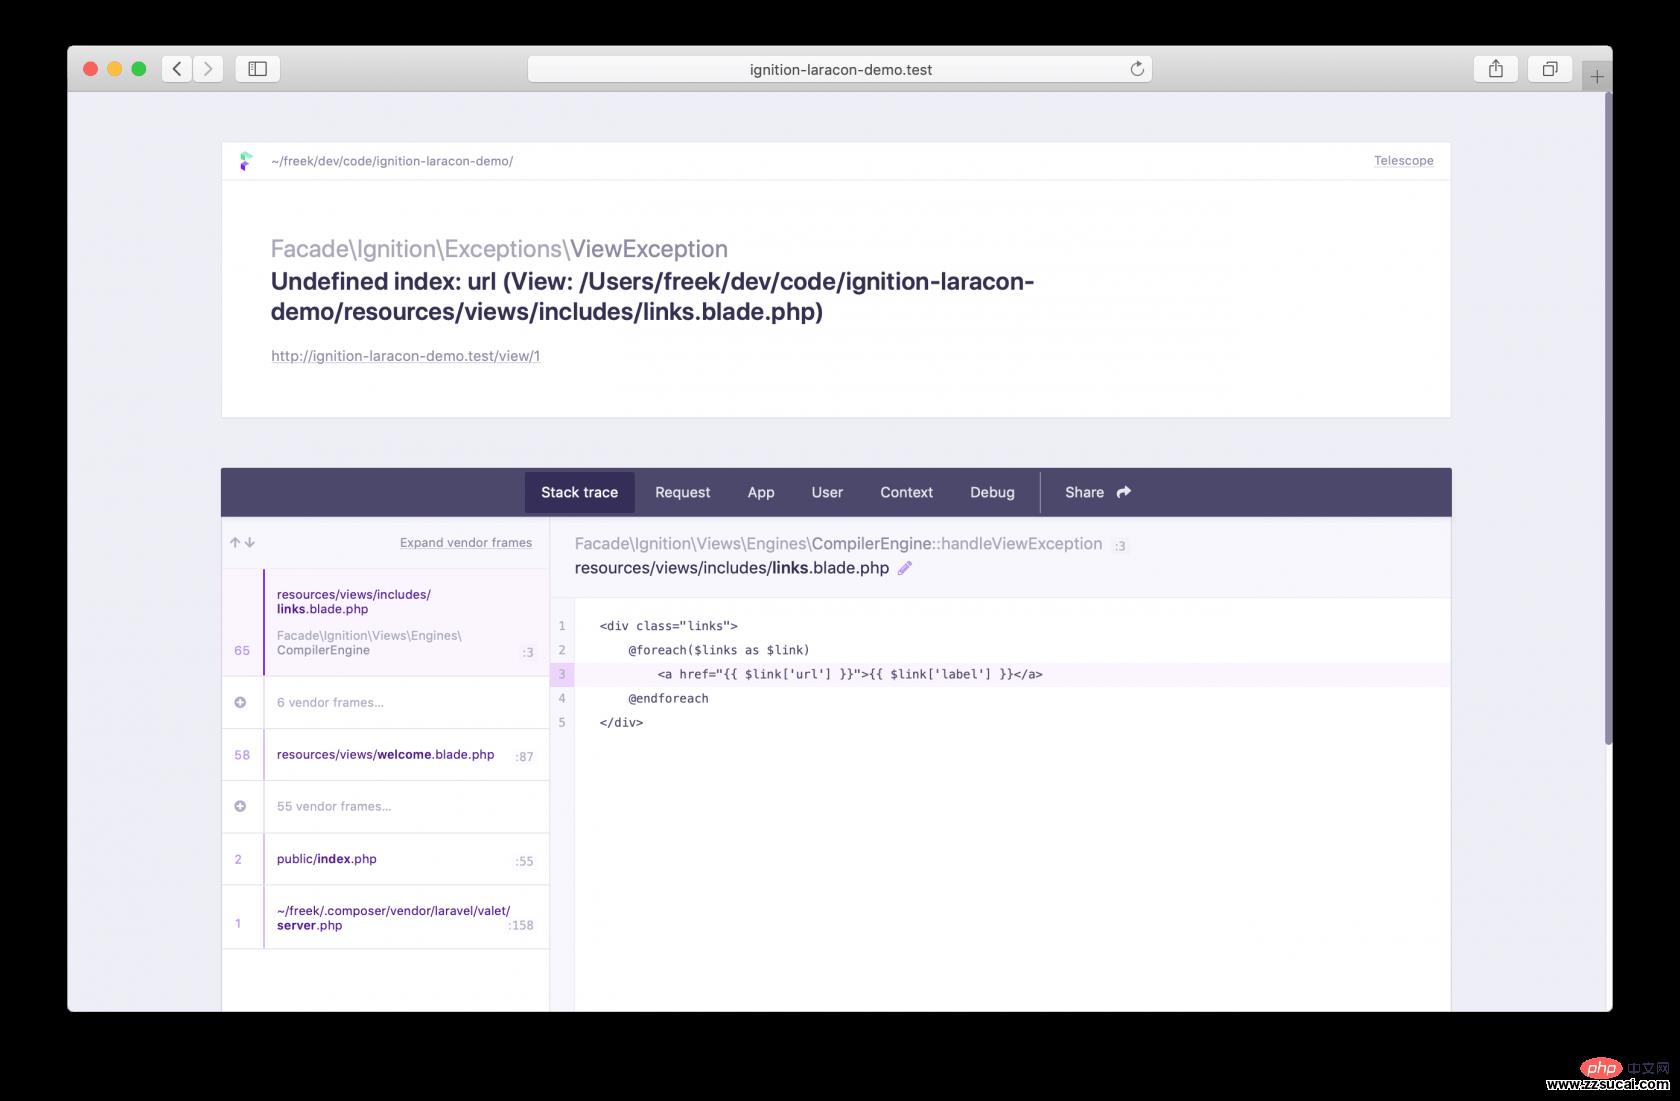Switch to the Context tab
The width and height of the screenshot is (1680, 1101).
[907, 492]
